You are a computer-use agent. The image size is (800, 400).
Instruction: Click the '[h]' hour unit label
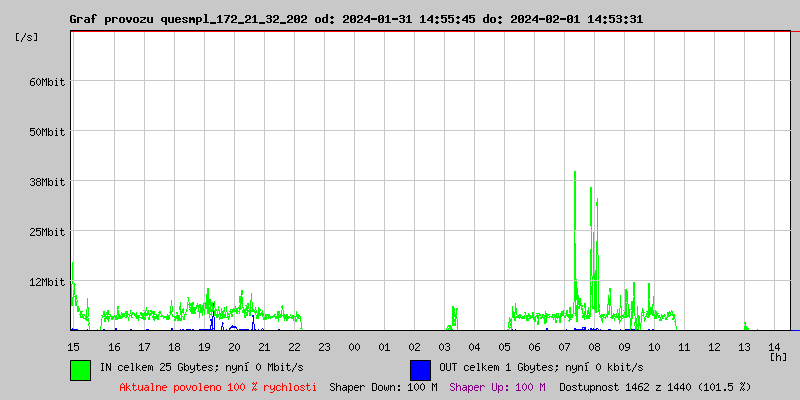[x=777, y=357]
